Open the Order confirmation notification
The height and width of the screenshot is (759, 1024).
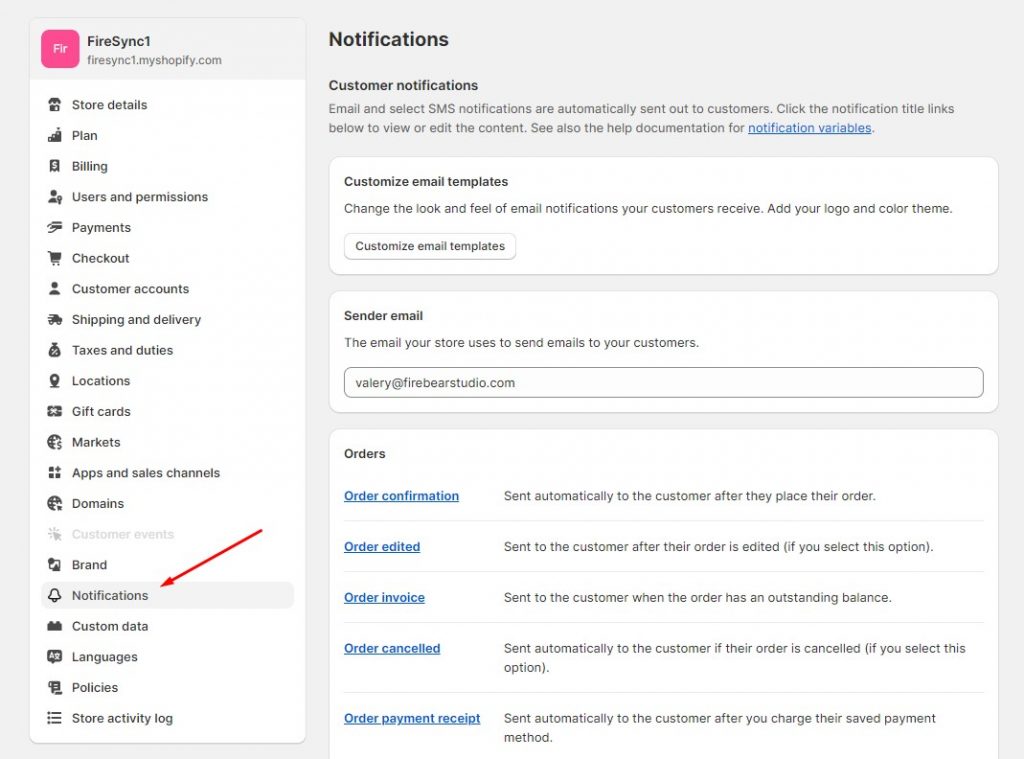401,496
